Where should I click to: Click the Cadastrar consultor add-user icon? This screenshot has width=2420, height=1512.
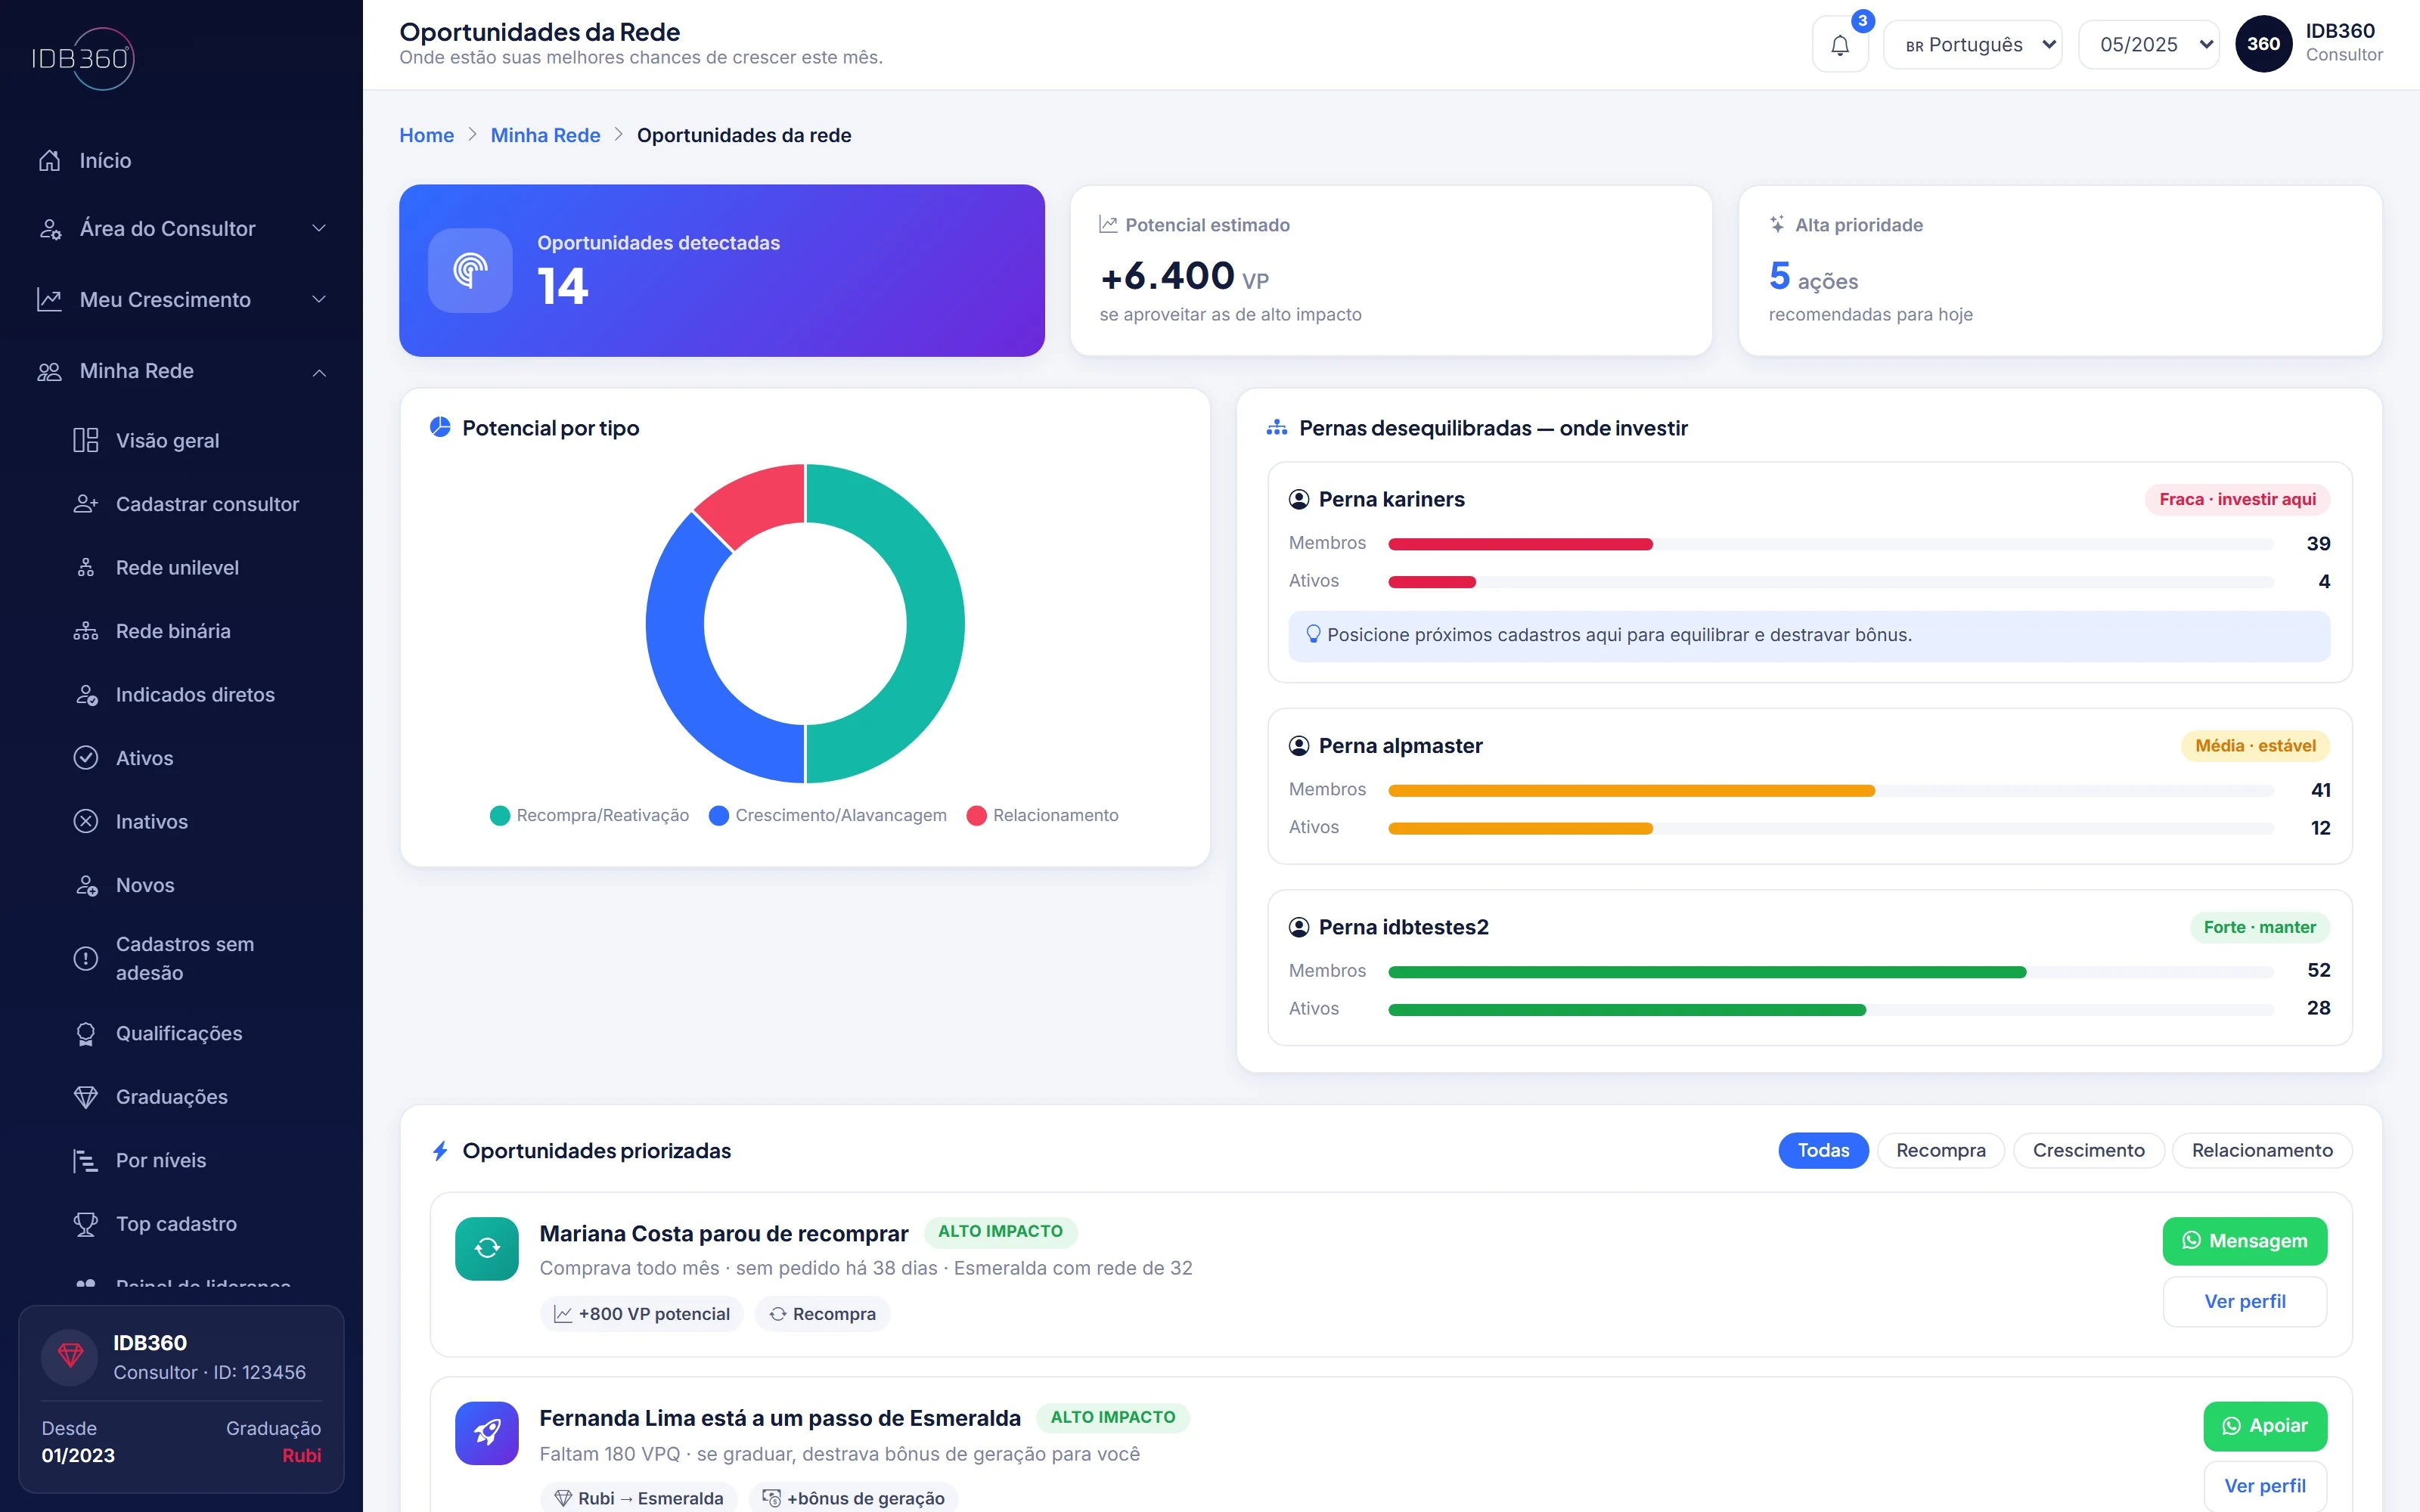(86, 504)
